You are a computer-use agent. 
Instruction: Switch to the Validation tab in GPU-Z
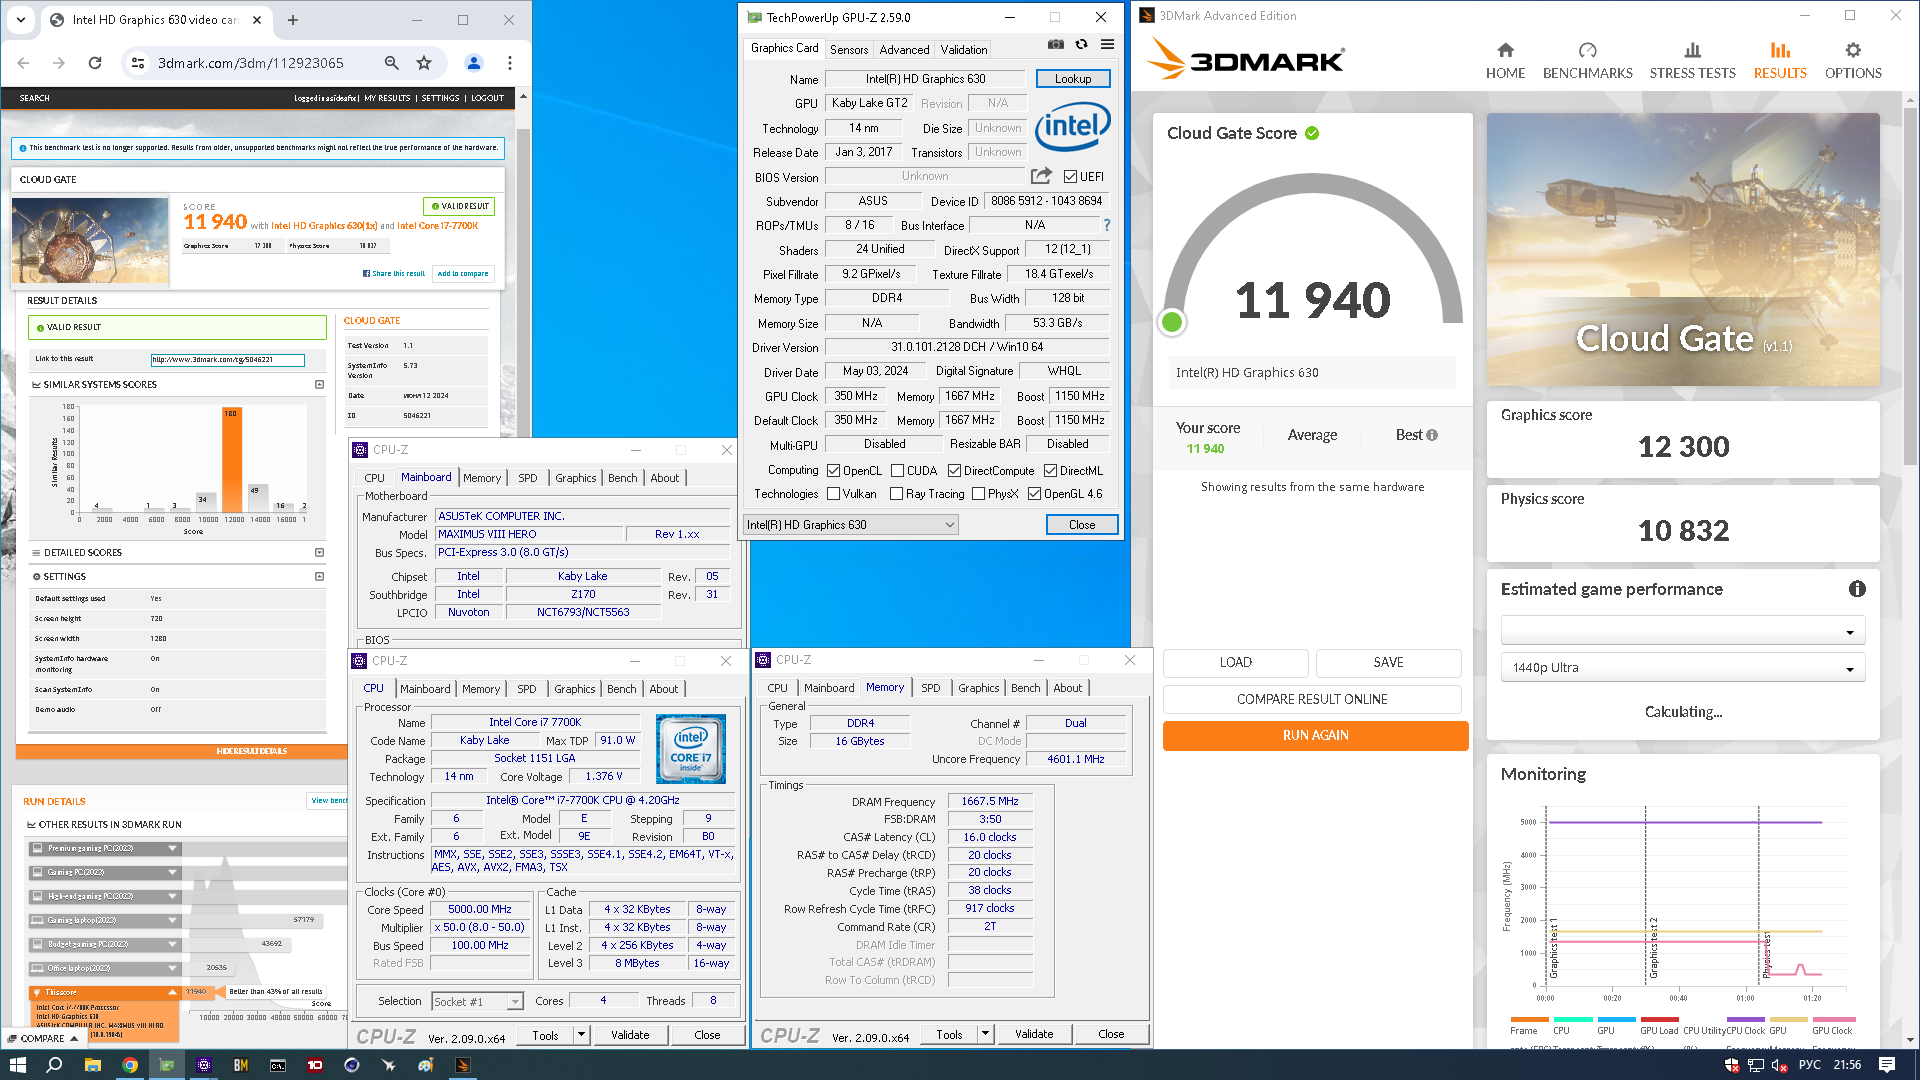click(963, 49)
